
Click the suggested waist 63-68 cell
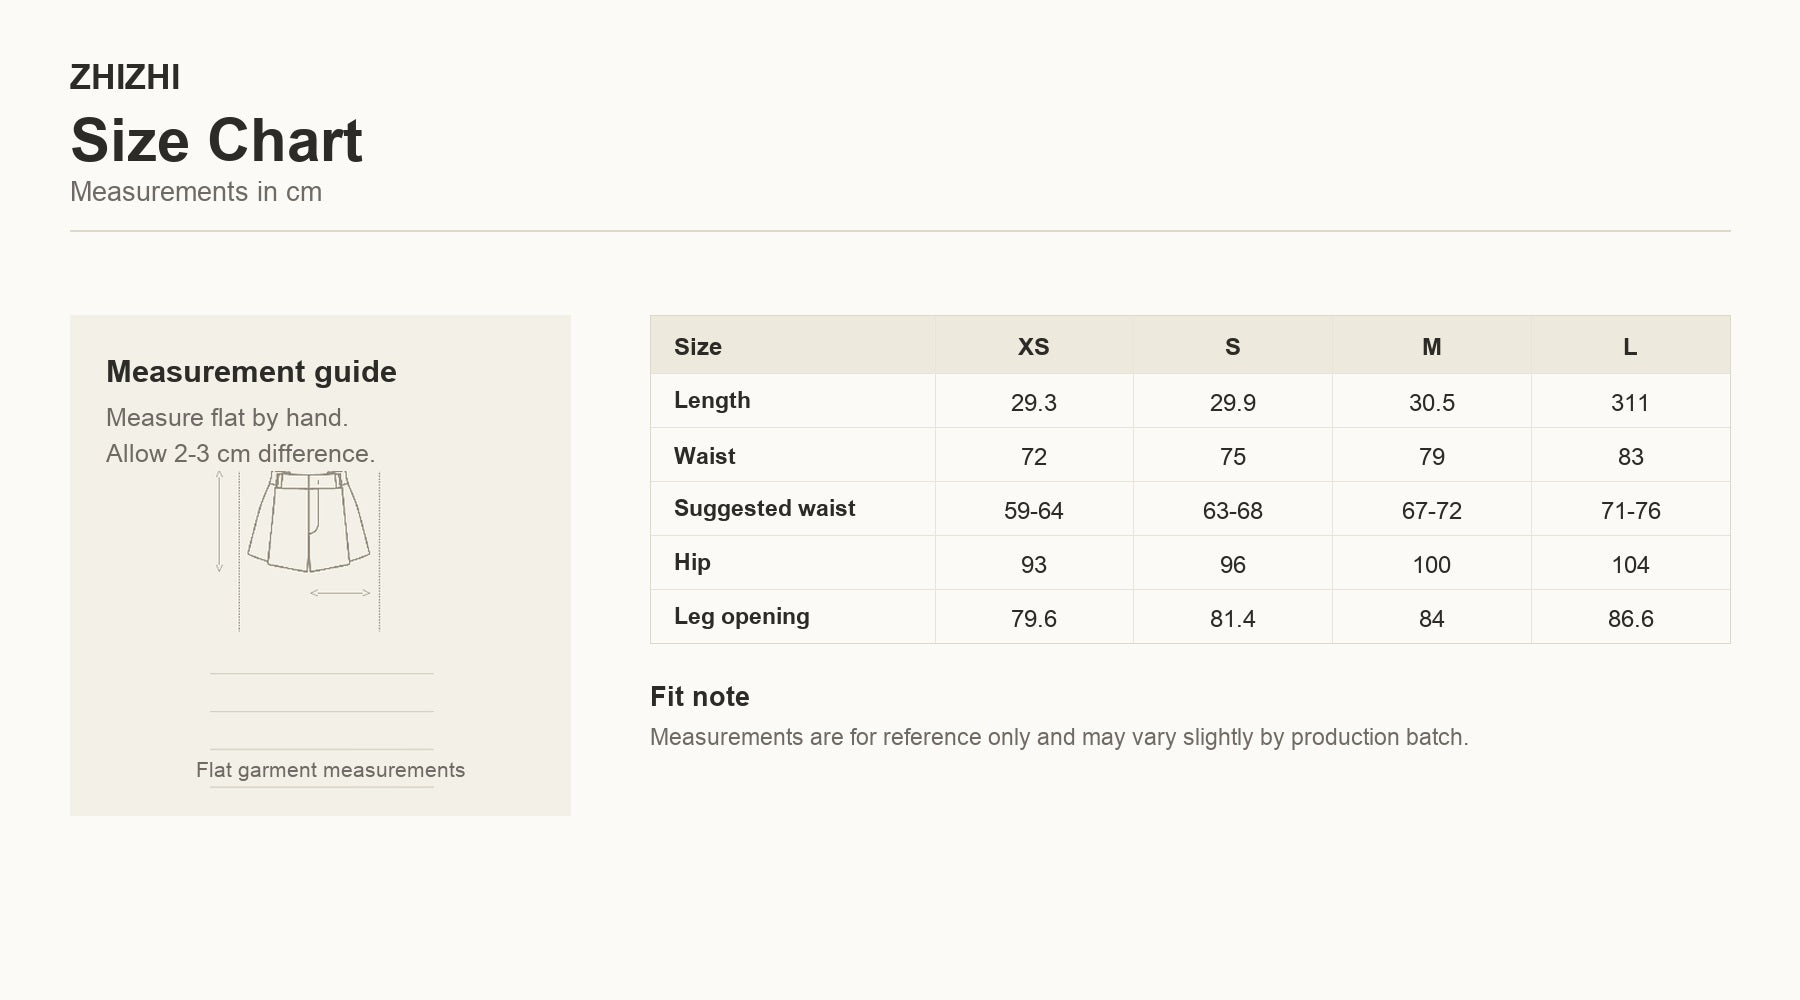pos(1232,510)
